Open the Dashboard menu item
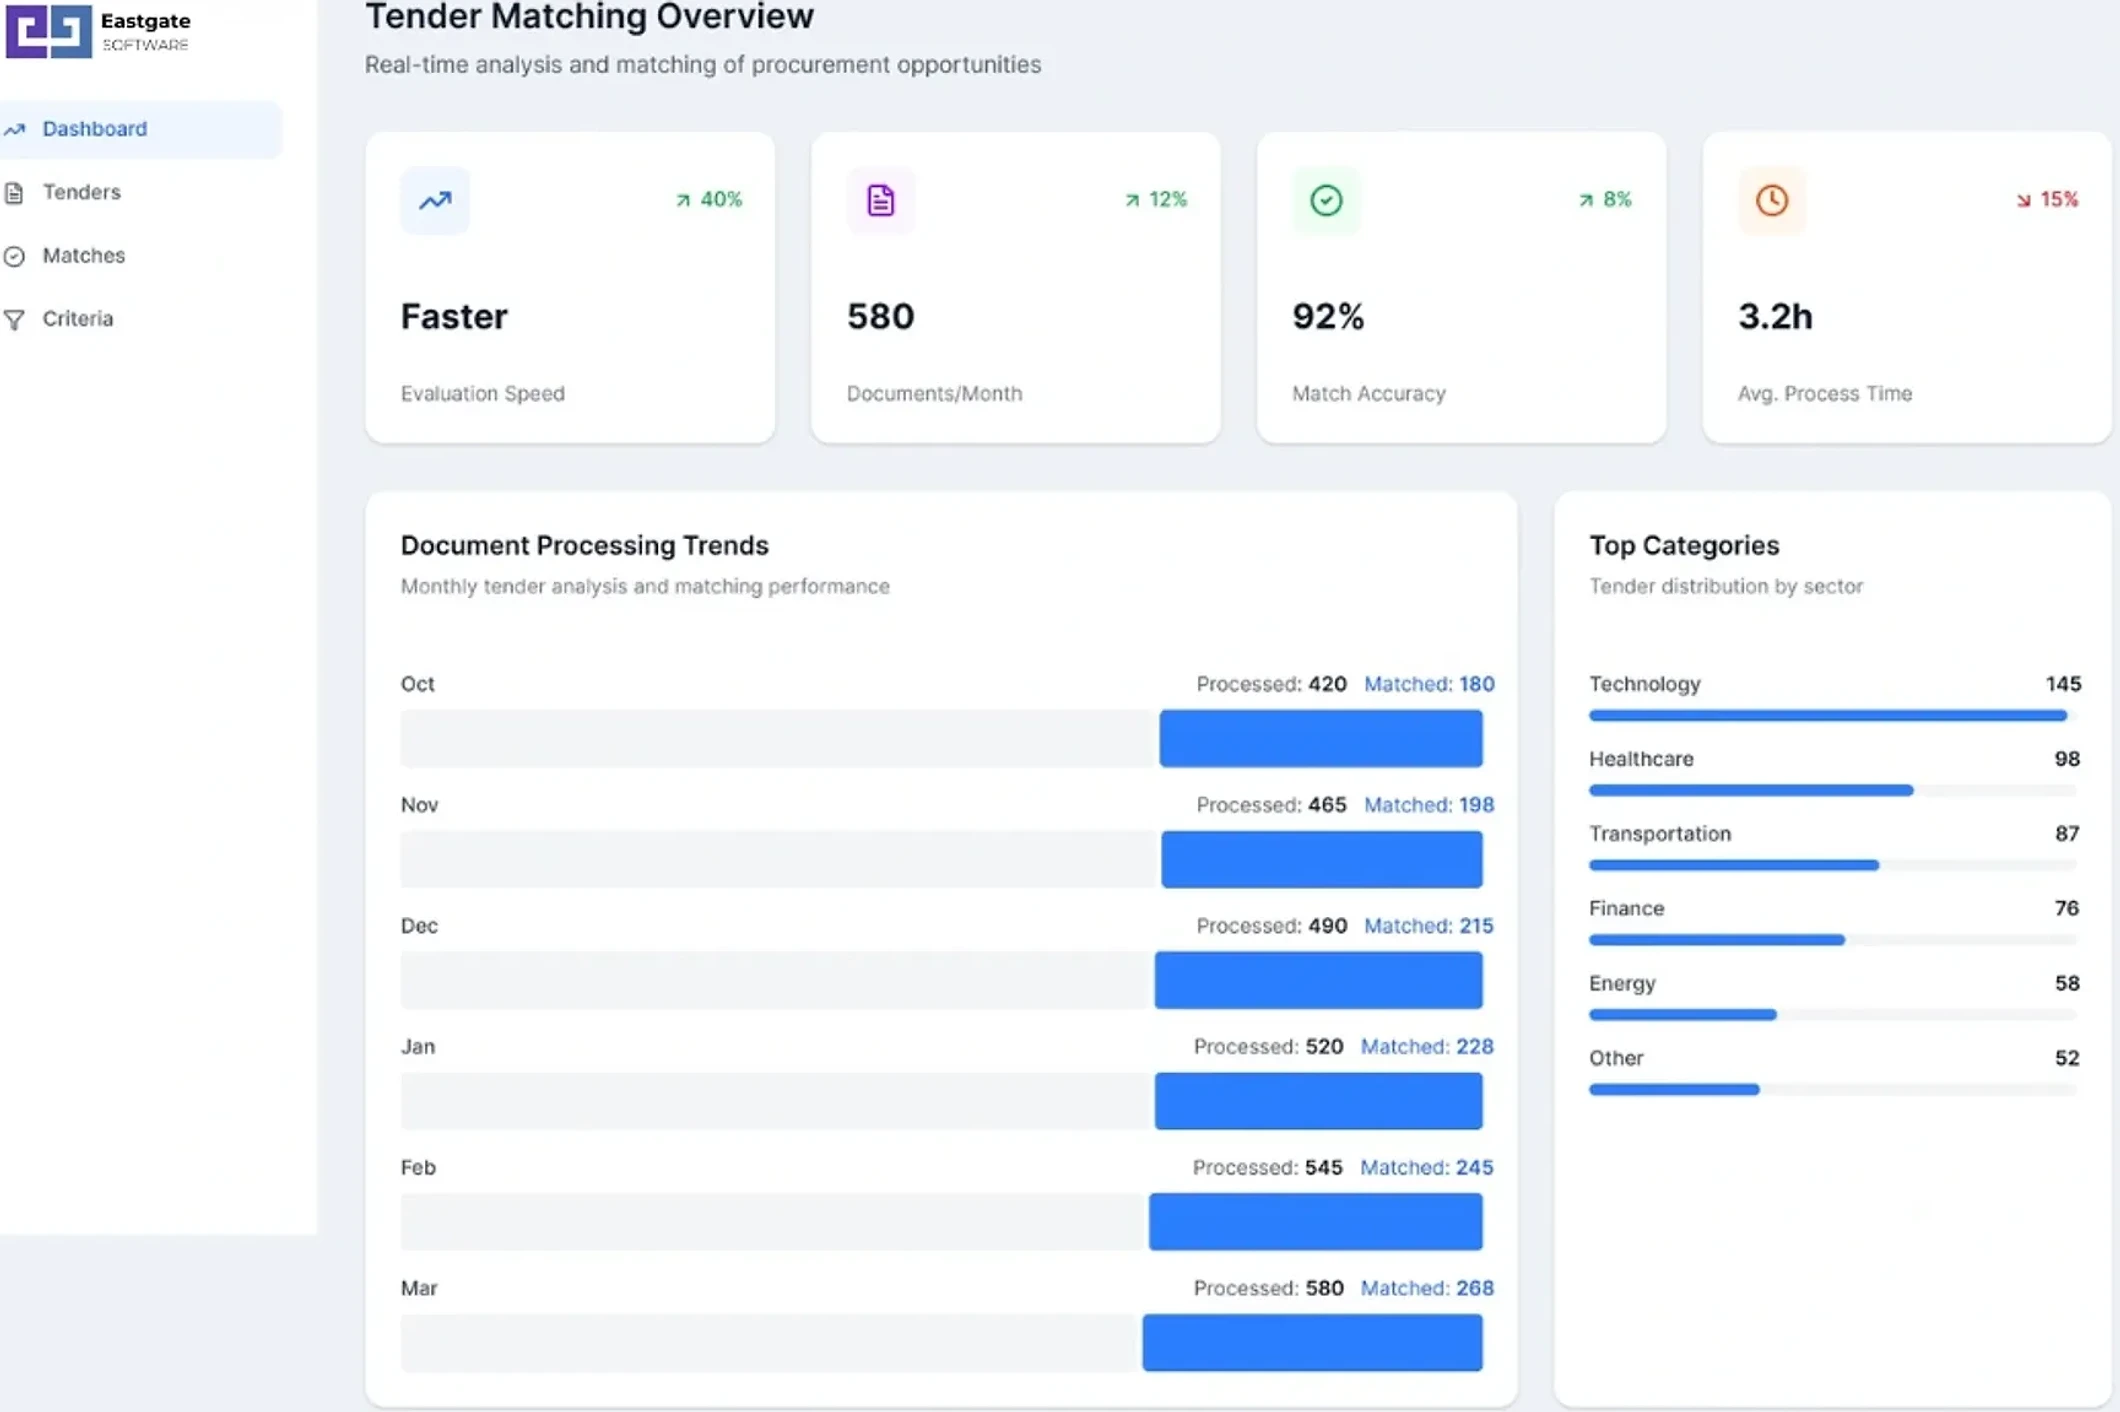 pos(140,129)
